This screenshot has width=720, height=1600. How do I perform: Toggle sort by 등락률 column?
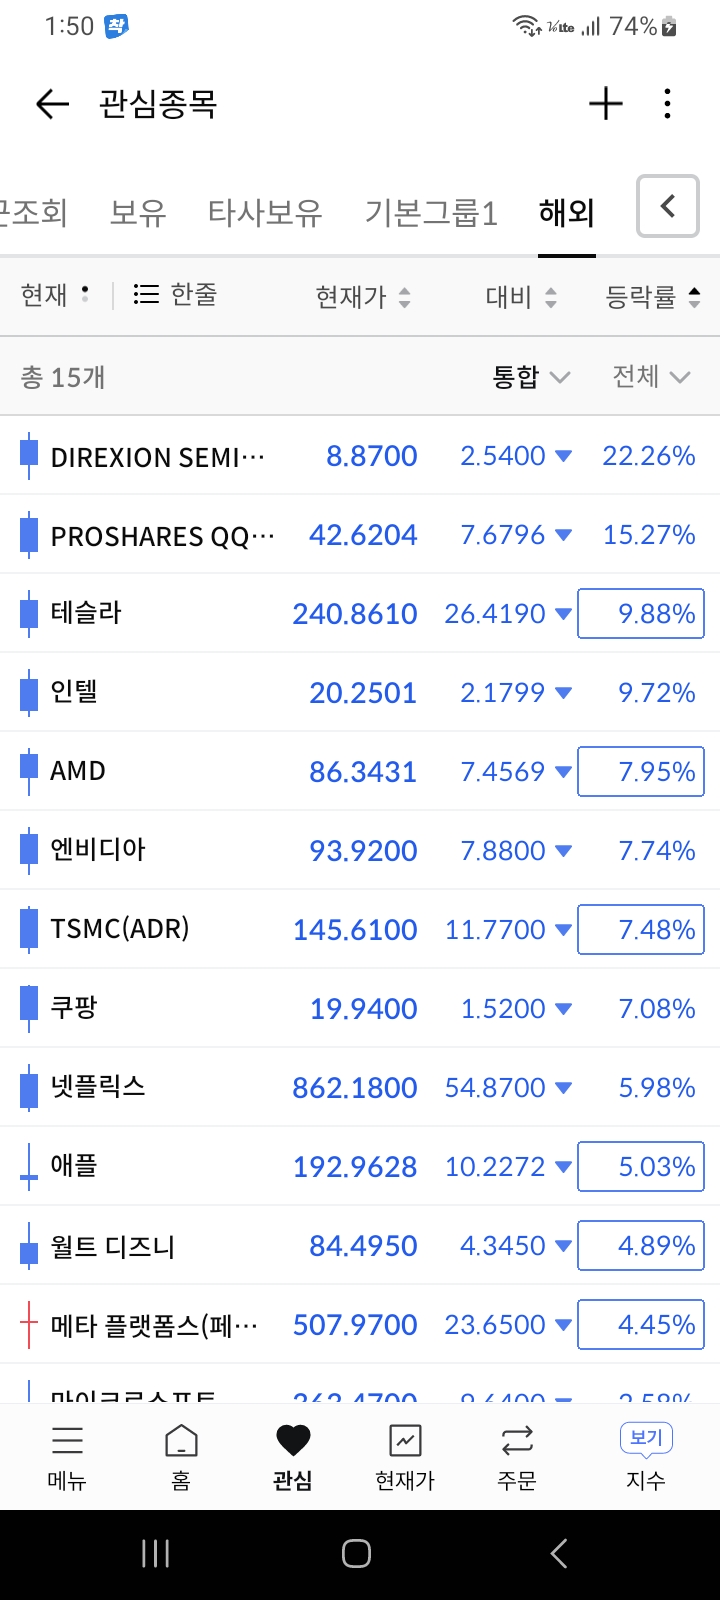pos(653,296)
